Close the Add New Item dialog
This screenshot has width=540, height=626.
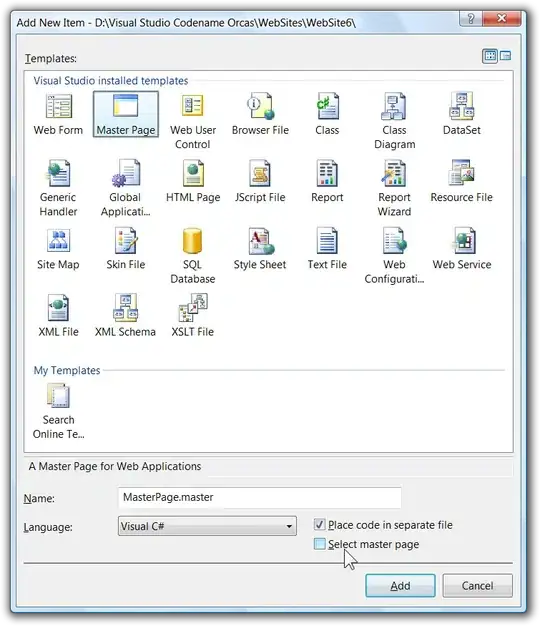(x=502, y=18)
